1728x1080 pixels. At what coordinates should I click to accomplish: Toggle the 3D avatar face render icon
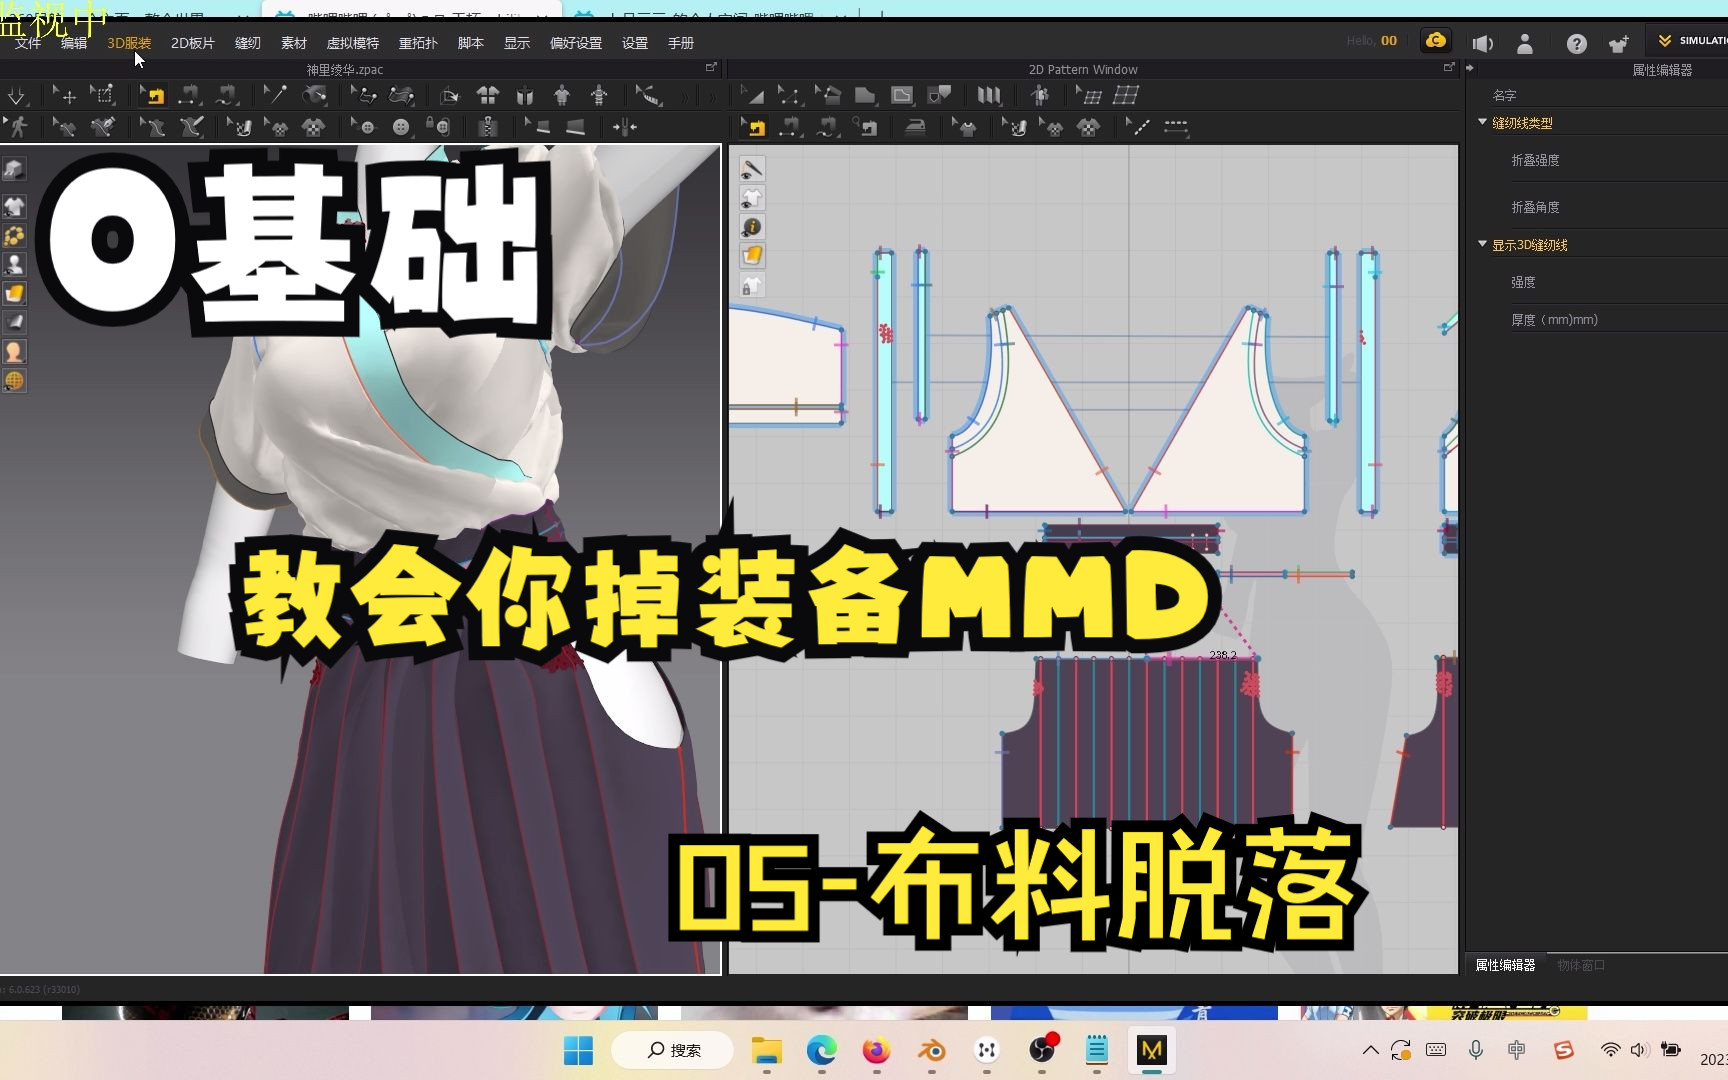click(15, 352)
